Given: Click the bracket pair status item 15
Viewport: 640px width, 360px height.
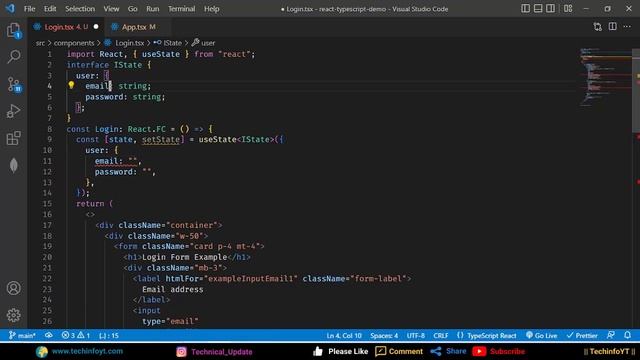Looking at the screenshot, I should (109, 336).
